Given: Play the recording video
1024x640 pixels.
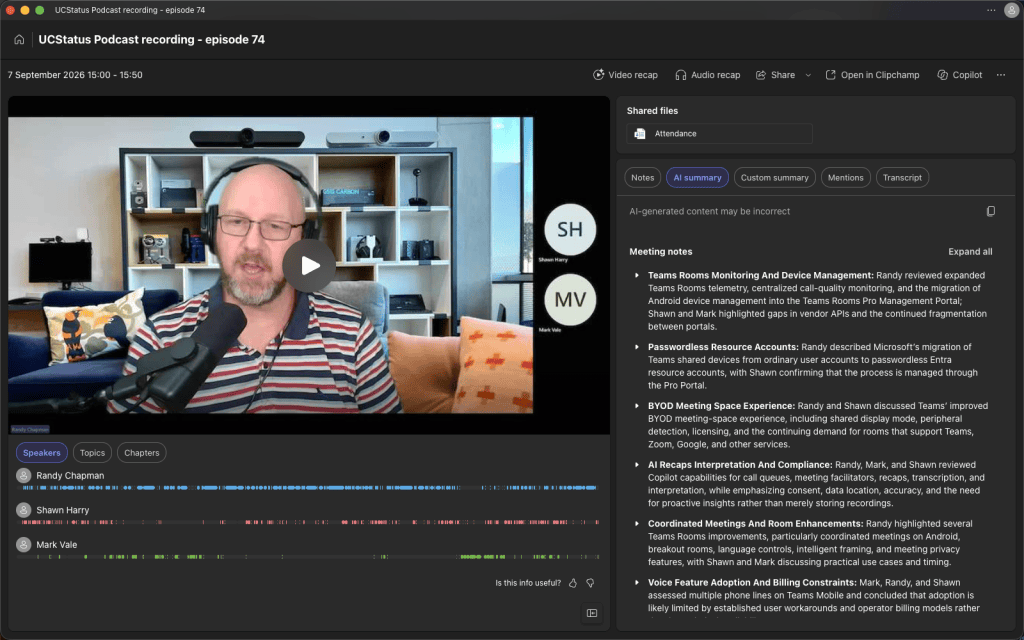Looking at the screenshot, I should coord(309,266).
